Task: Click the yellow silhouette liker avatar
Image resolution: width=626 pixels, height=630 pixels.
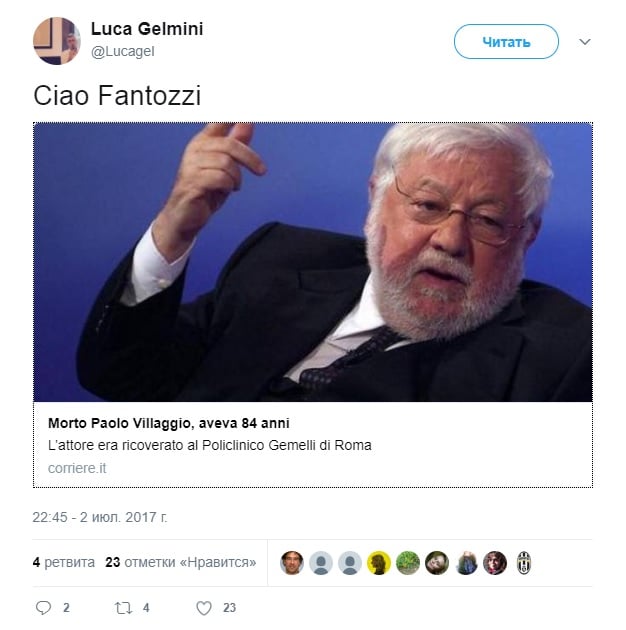Action: 379,562
